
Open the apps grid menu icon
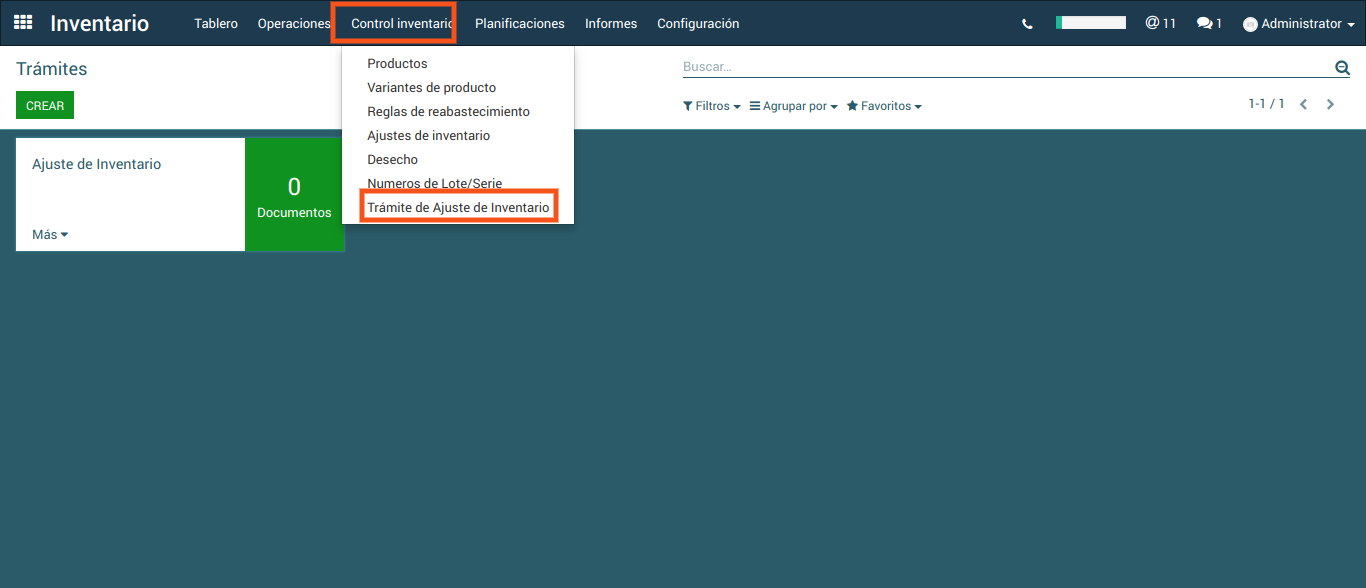[x=23, y=23]
